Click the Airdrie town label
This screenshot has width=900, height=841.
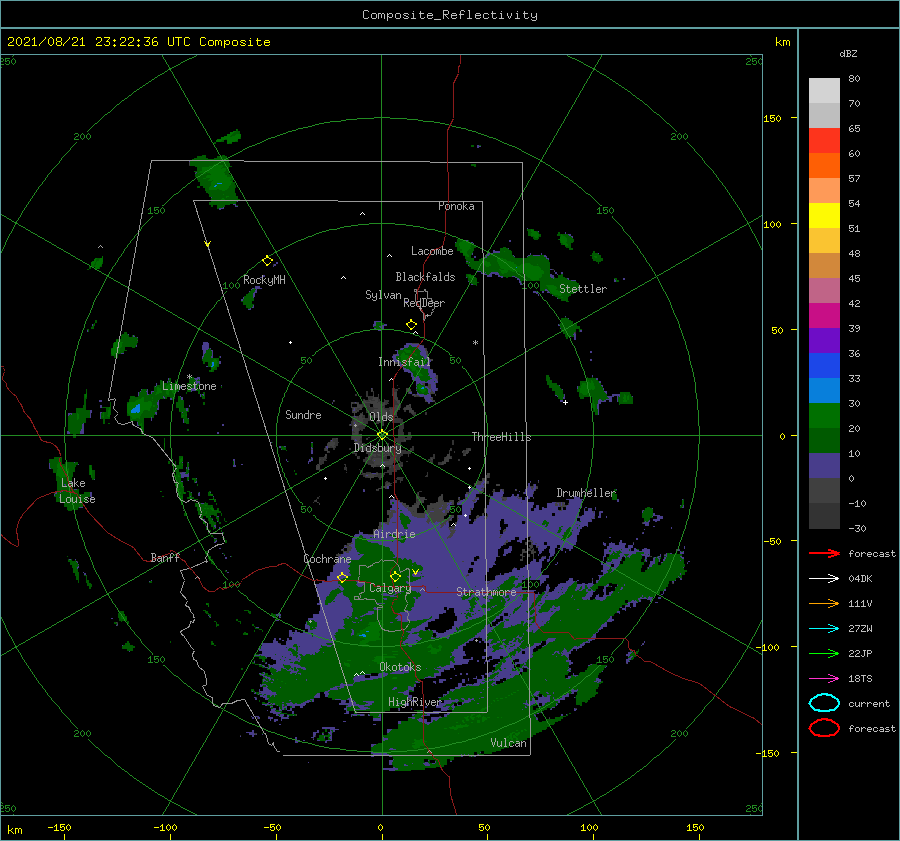point(394,534)
